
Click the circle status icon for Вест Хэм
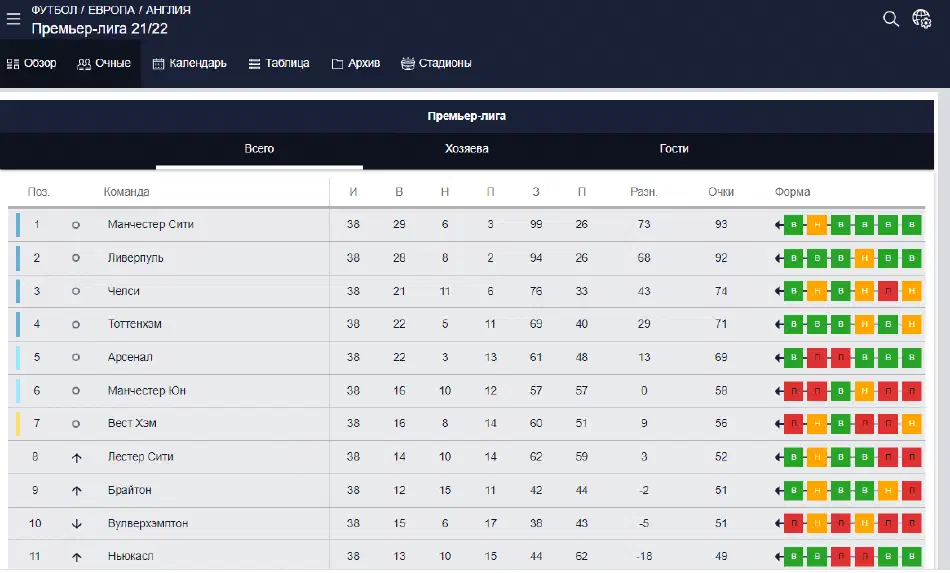coord(76,424)
